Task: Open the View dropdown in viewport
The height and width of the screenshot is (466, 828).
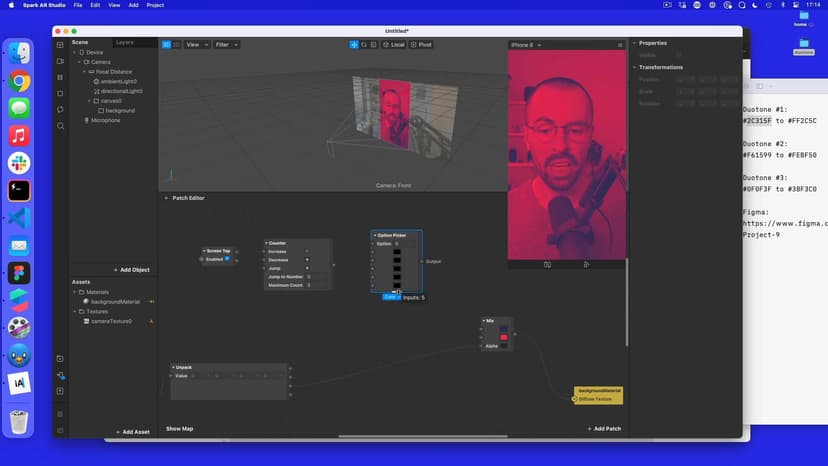Action: [x=197, y=45]
